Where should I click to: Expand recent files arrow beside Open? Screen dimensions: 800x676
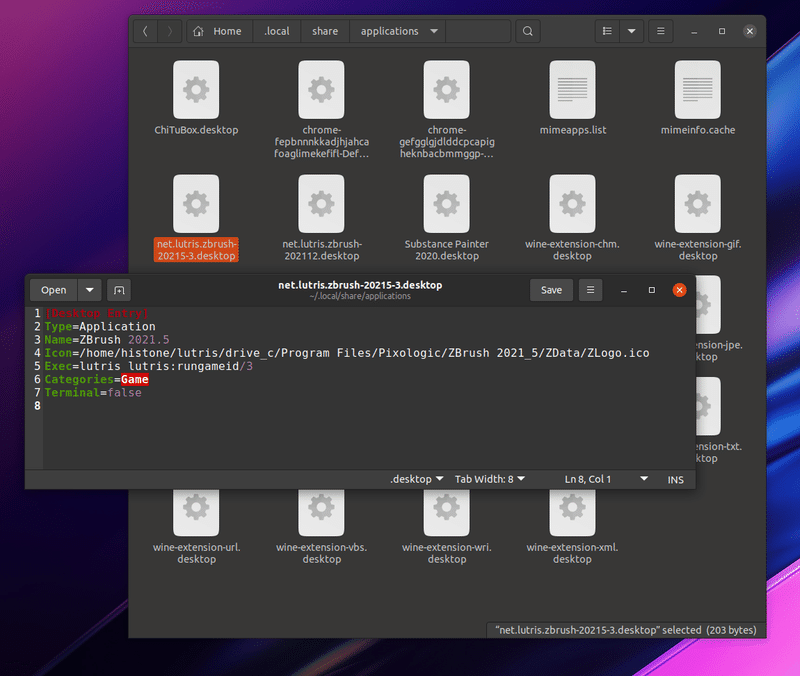90,290
